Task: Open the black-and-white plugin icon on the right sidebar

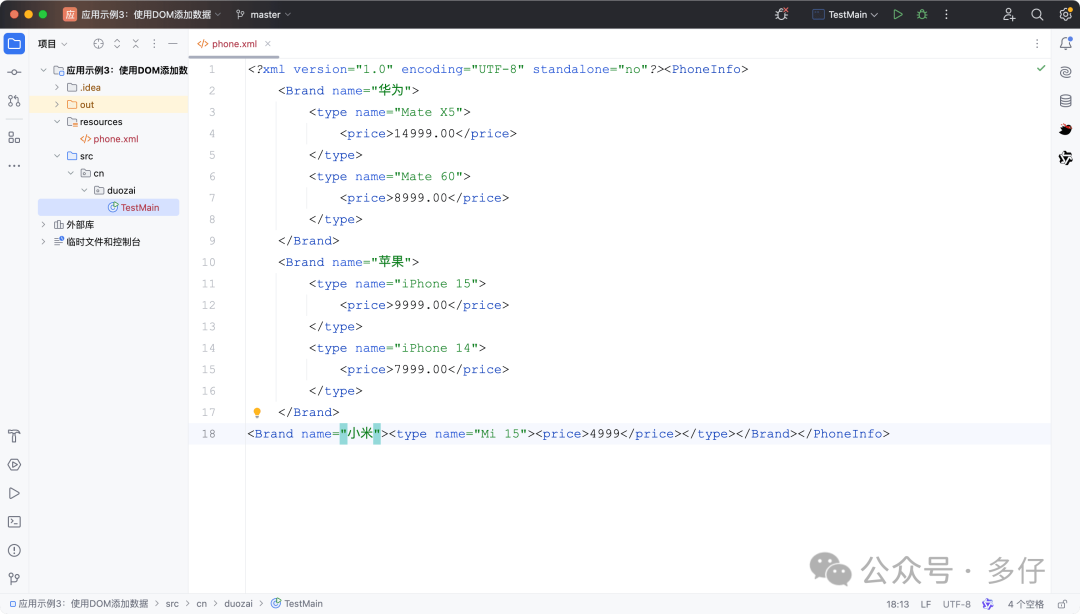Action: [1066, 158]
